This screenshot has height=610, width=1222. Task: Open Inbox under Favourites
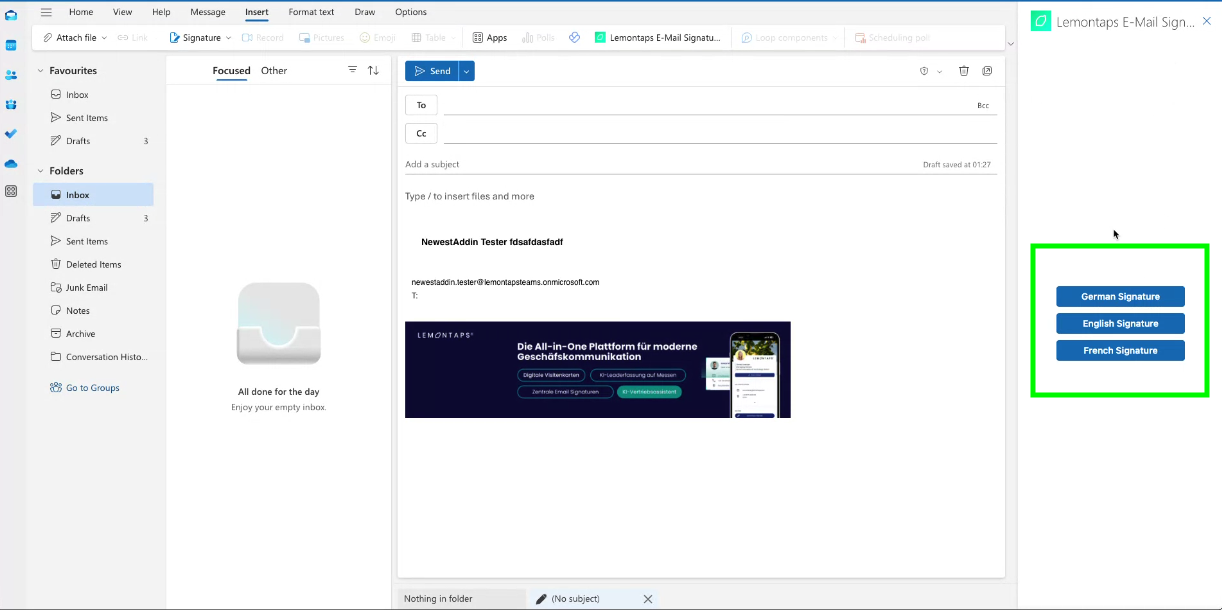pos(93,95)
